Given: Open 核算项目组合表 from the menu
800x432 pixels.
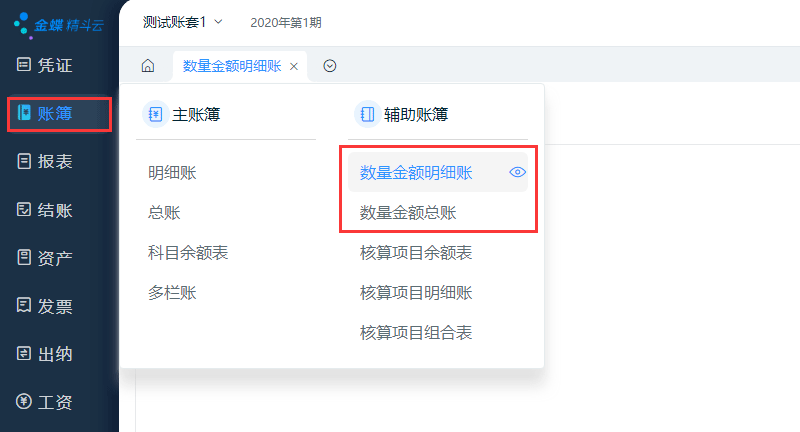Looking at the screenshot, I should (416, 333).
